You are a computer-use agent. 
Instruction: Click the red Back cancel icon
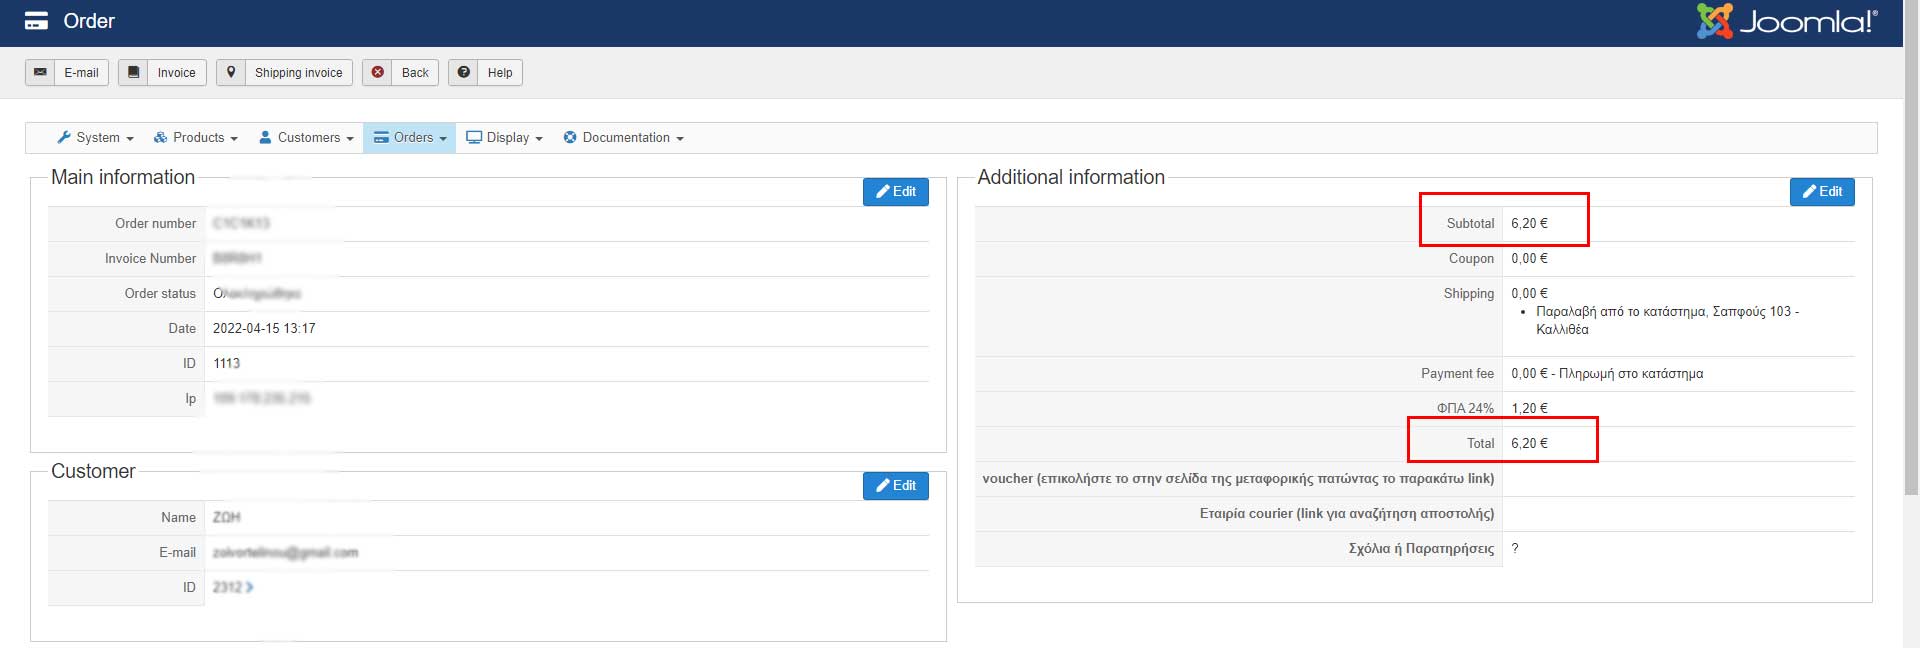(x=378, y=72)
